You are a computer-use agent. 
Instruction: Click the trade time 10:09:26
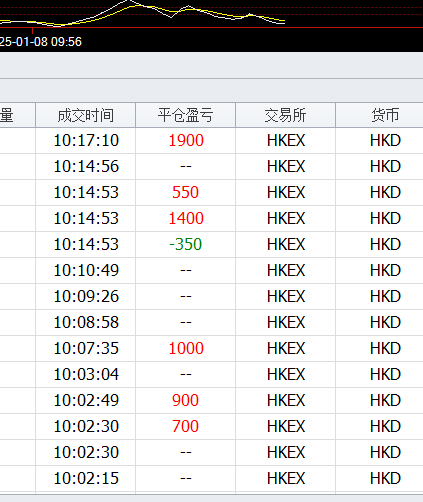click(x=86, y=296)
